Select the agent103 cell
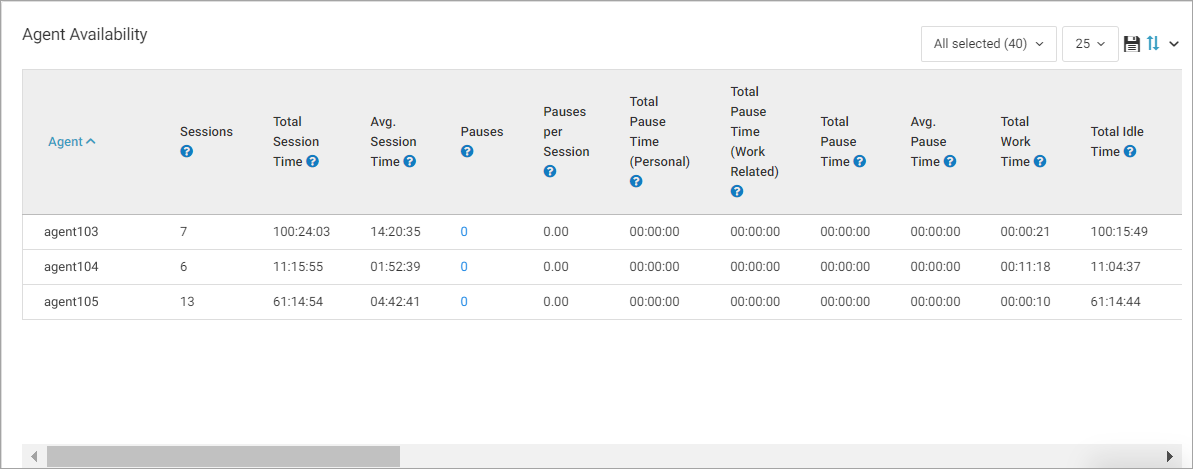 coord(71,231)
